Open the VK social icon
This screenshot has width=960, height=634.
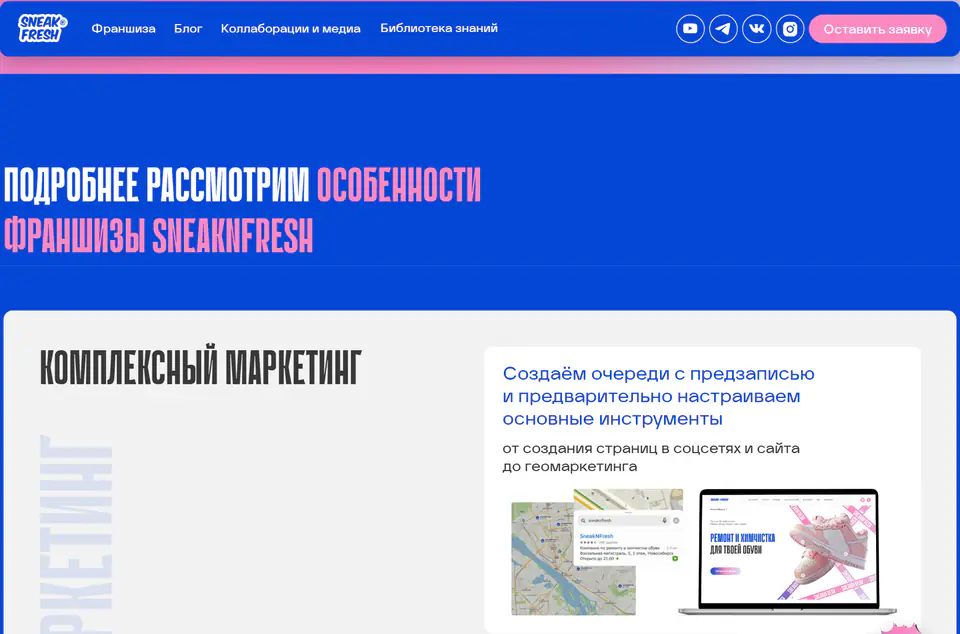[x=757, y=29]
